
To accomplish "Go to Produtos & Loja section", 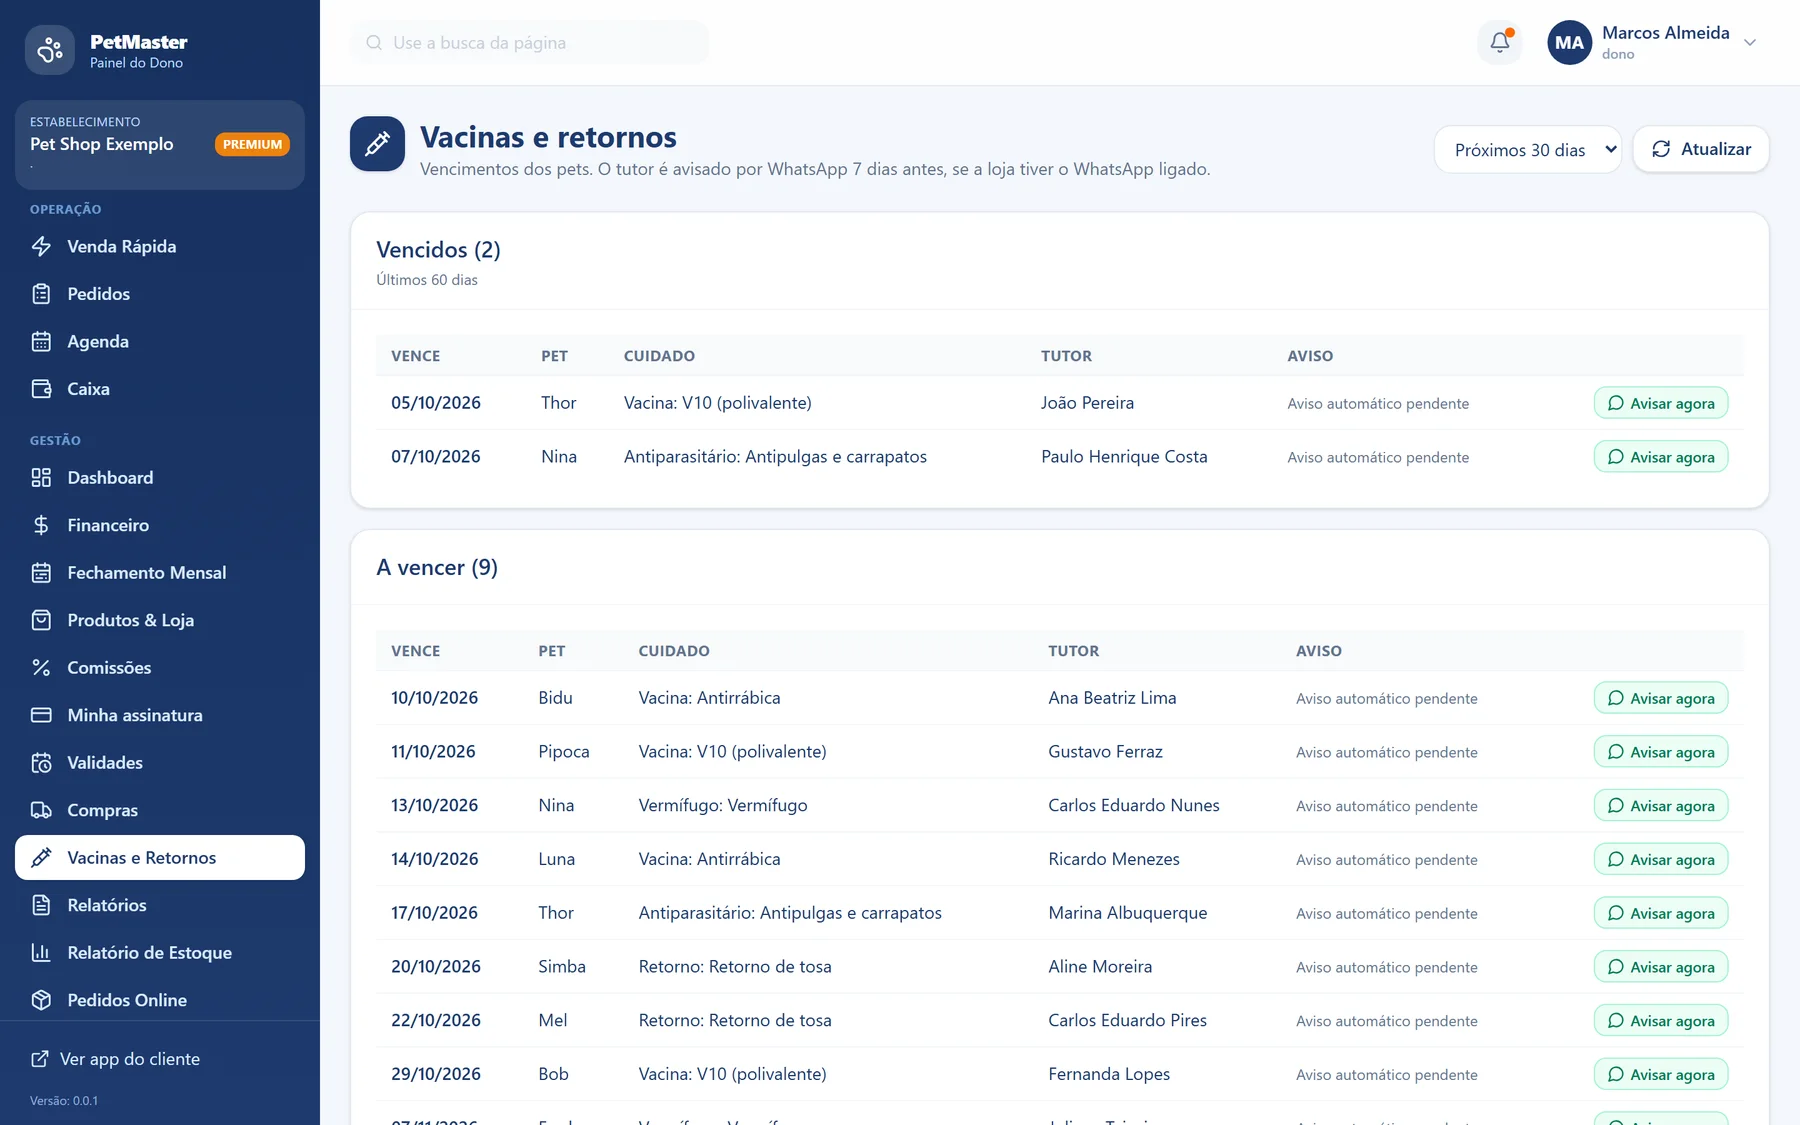I will point(160,620).
